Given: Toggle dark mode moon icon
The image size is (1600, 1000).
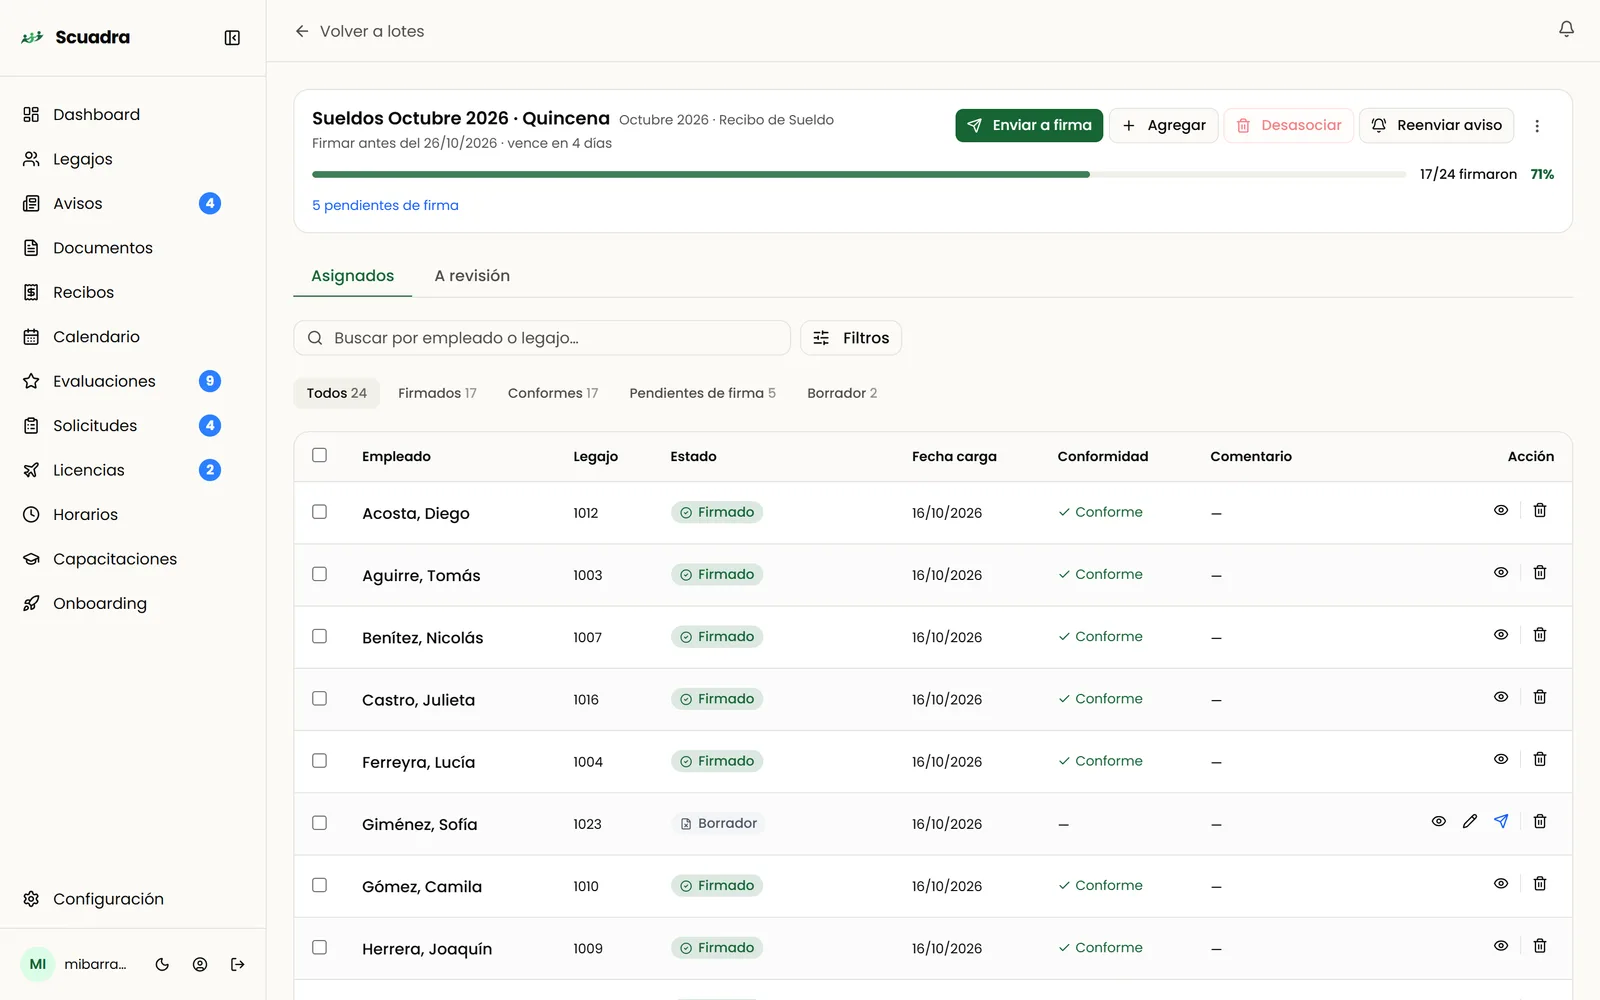Looking at the screenshot, I should click(162, 965).
